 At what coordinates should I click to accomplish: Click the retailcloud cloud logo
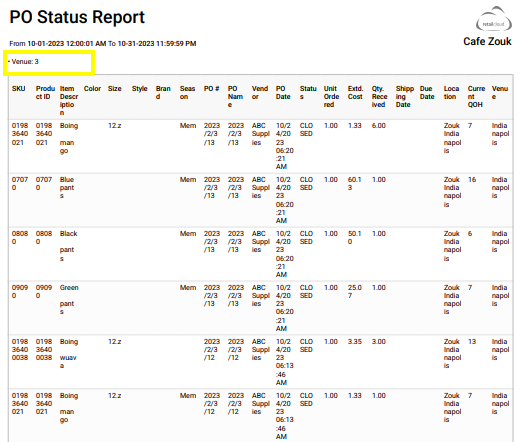point(494,19)
